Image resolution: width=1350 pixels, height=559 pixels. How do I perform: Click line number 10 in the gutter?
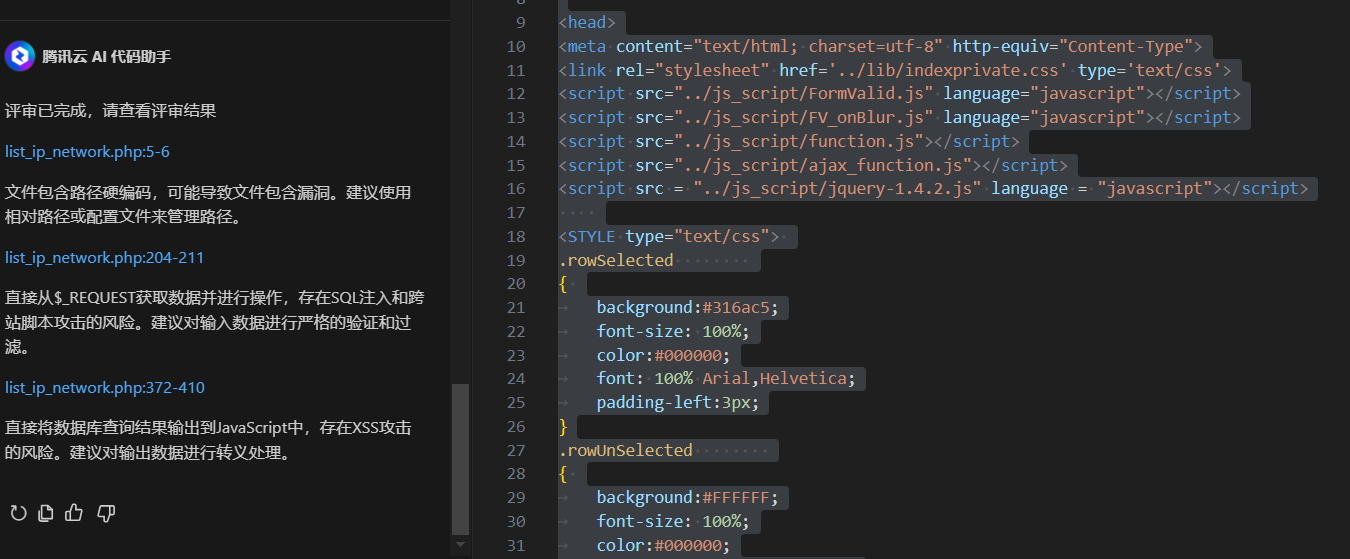(x=516, y=46)
